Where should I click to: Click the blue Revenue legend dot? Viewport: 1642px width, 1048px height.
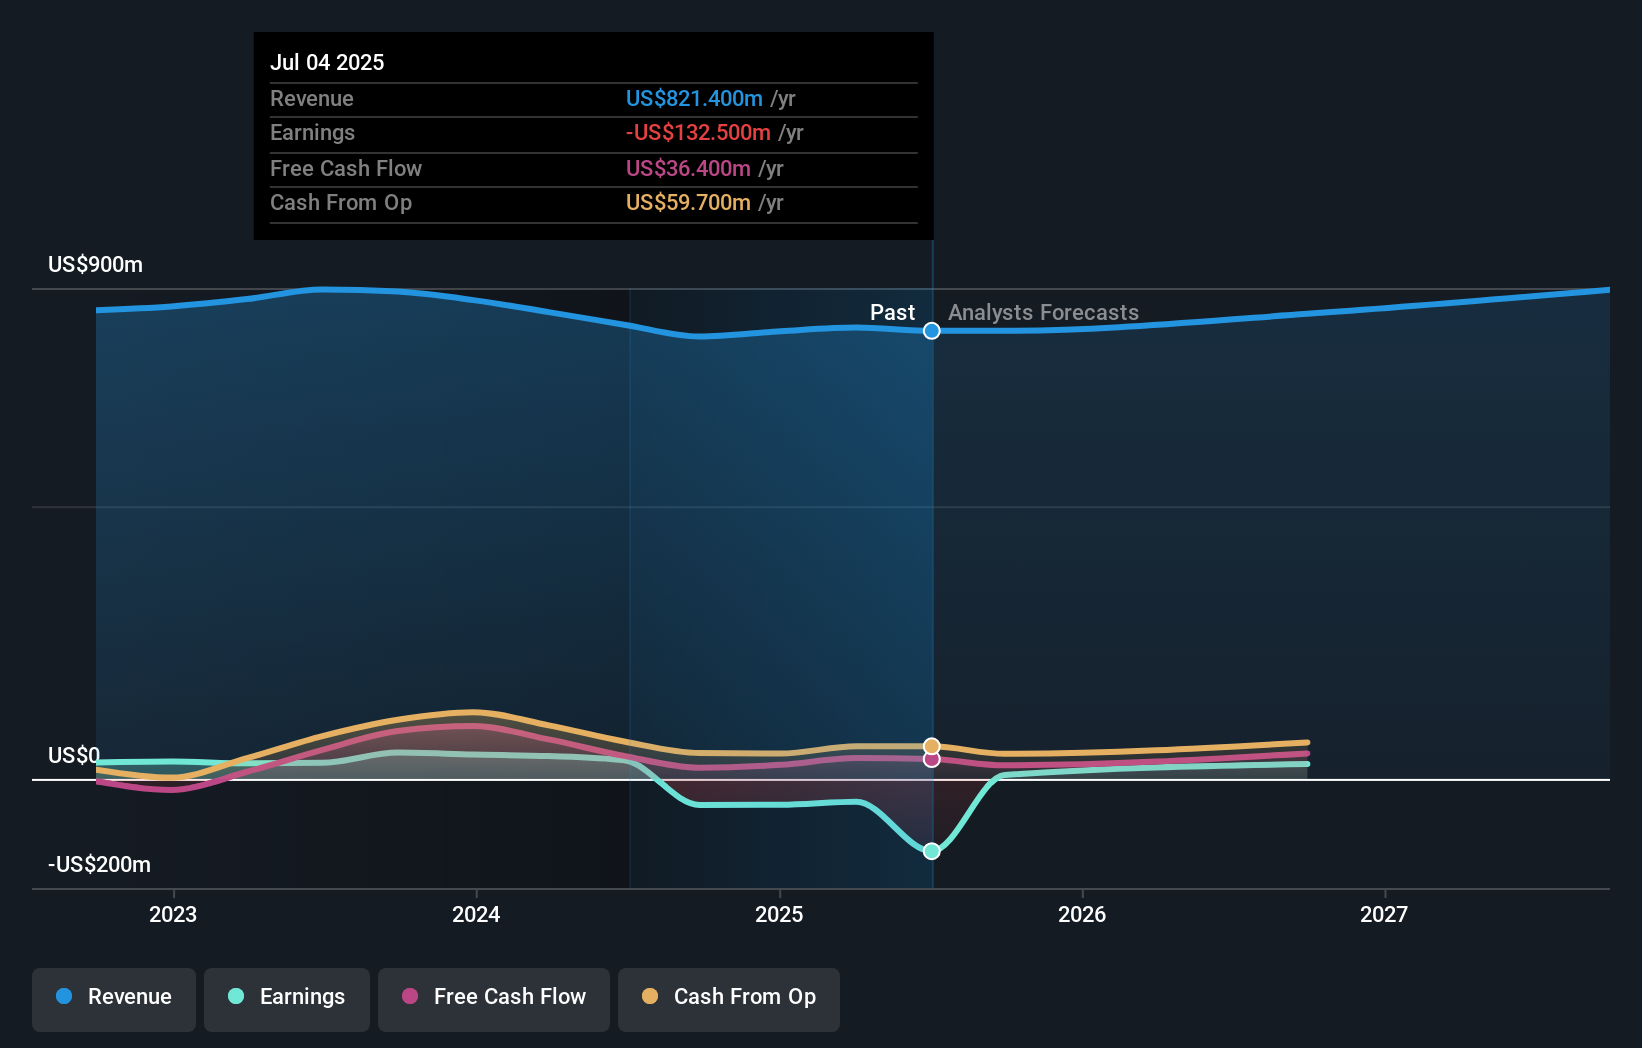point(63,997)
